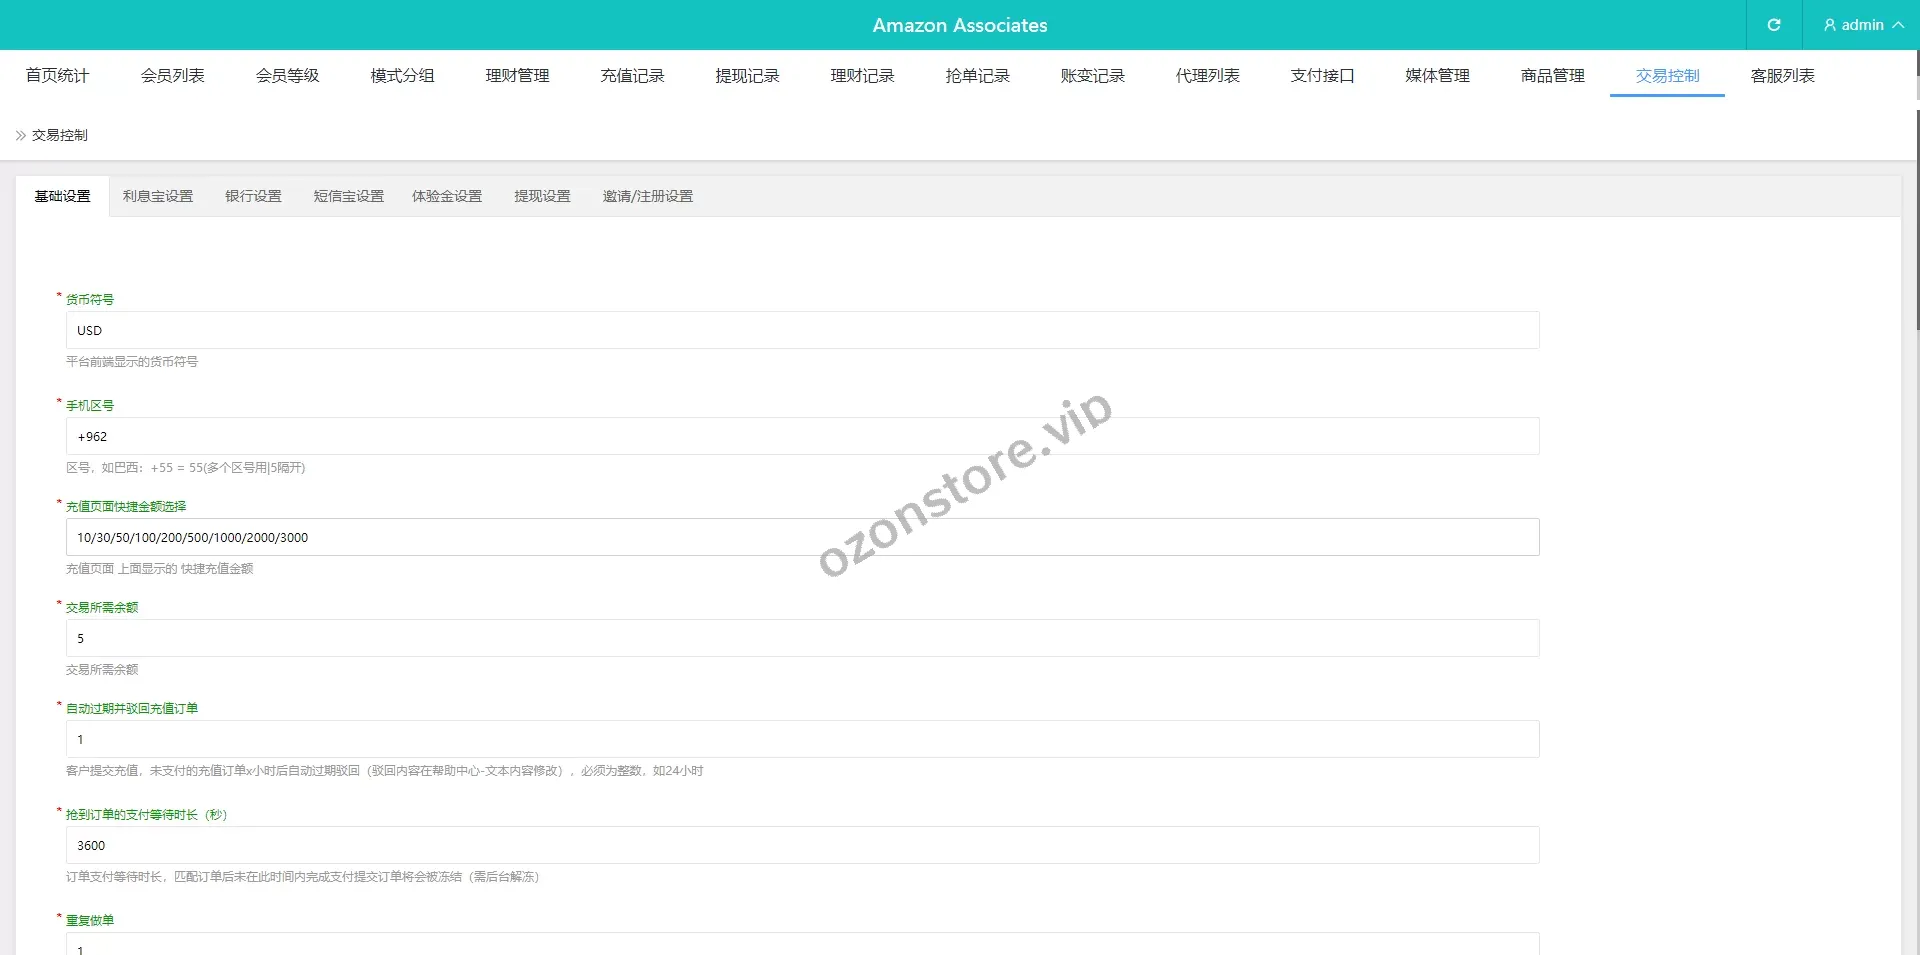The image size is (1920, 955).
Task: Click the 手机区号 +962 input field
Action: (x=800, y=436)
